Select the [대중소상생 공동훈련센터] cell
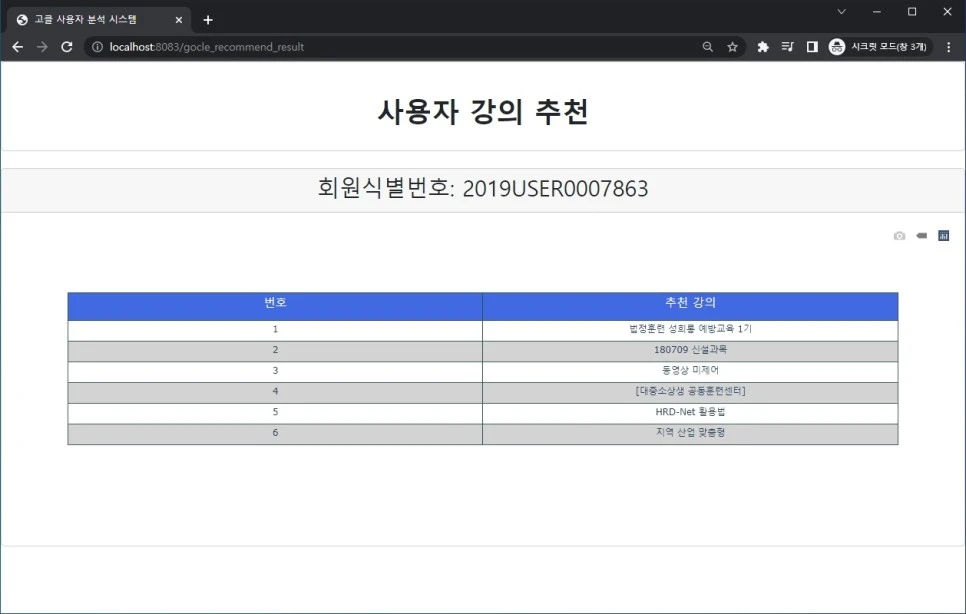 [x=690, y=393]
